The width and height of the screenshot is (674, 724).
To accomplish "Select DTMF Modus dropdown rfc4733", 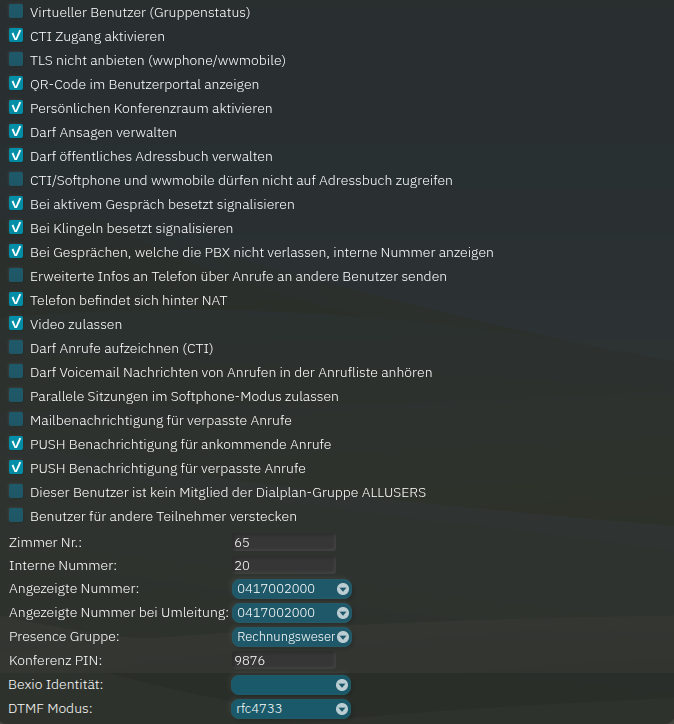I will tap(291, 709).
